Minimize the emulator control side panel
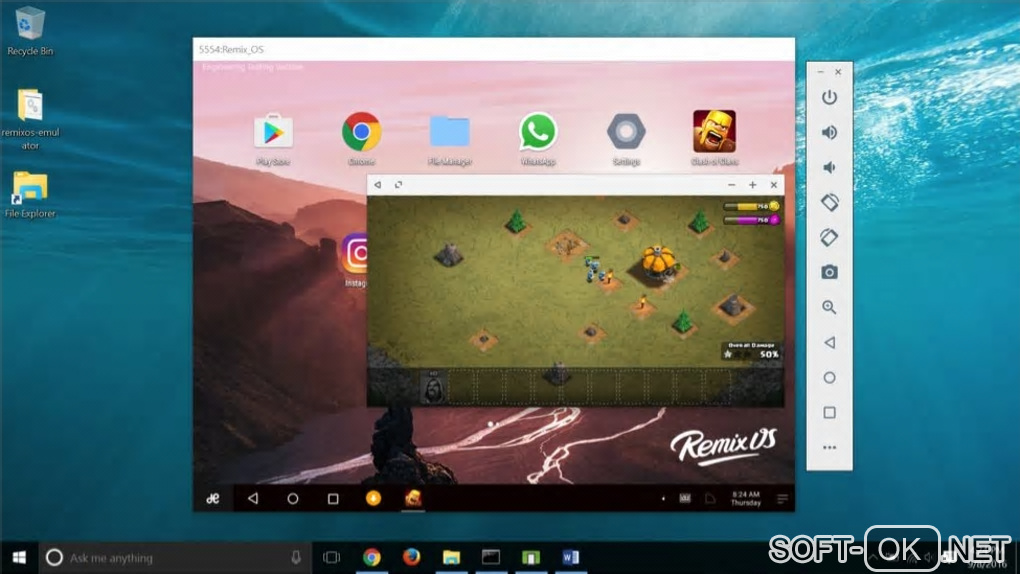Image resolution: width=1020 pixels, height=574 pixels. [x=820, y=72]
